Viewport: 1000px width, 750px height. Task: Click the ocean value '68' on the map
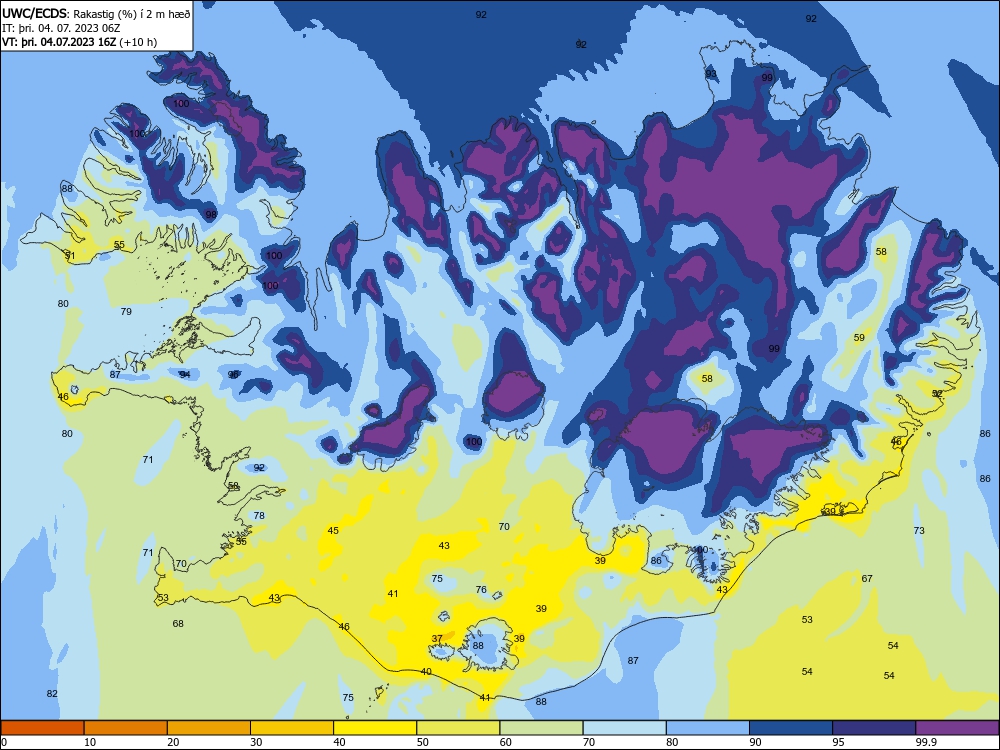(x=178, y=624)
